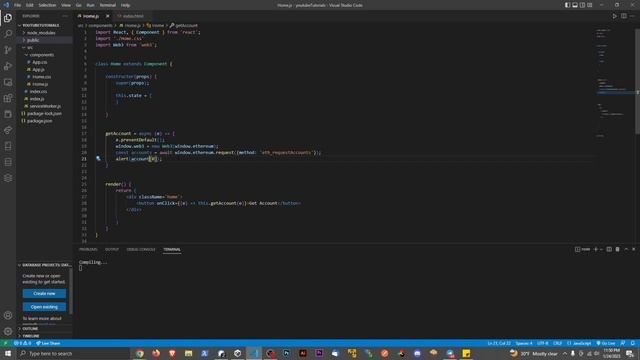The height and width of the screenshot is (360, 640).
Task: Split the terminal panel
Action: 609,249
